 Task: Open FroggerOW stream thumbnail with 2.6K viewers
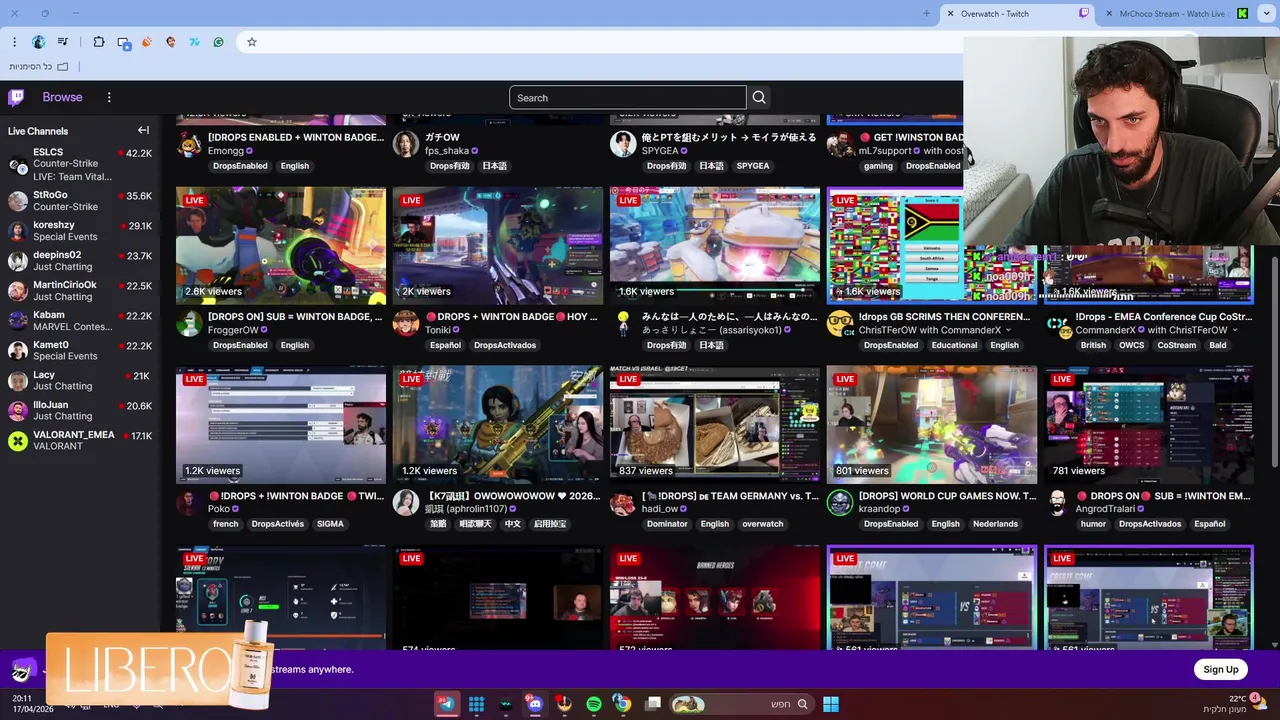point(281,245)
